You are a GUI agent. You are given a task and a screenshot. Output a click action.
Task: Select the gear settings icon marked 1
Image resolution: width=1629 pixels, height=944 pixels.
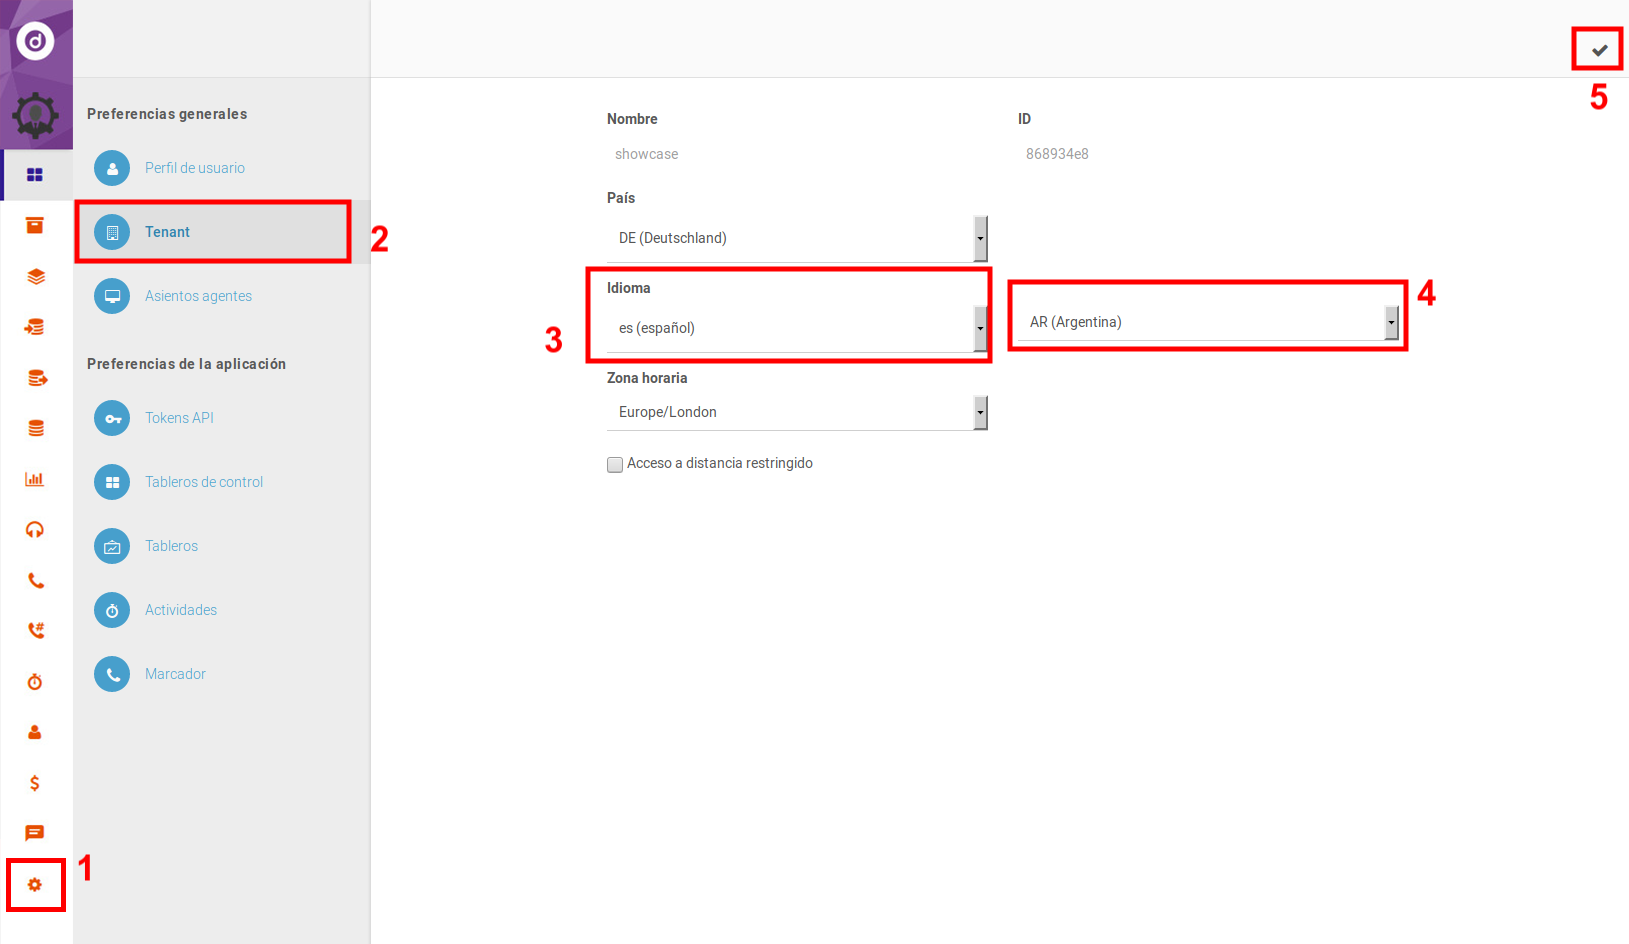click(36, 884)
